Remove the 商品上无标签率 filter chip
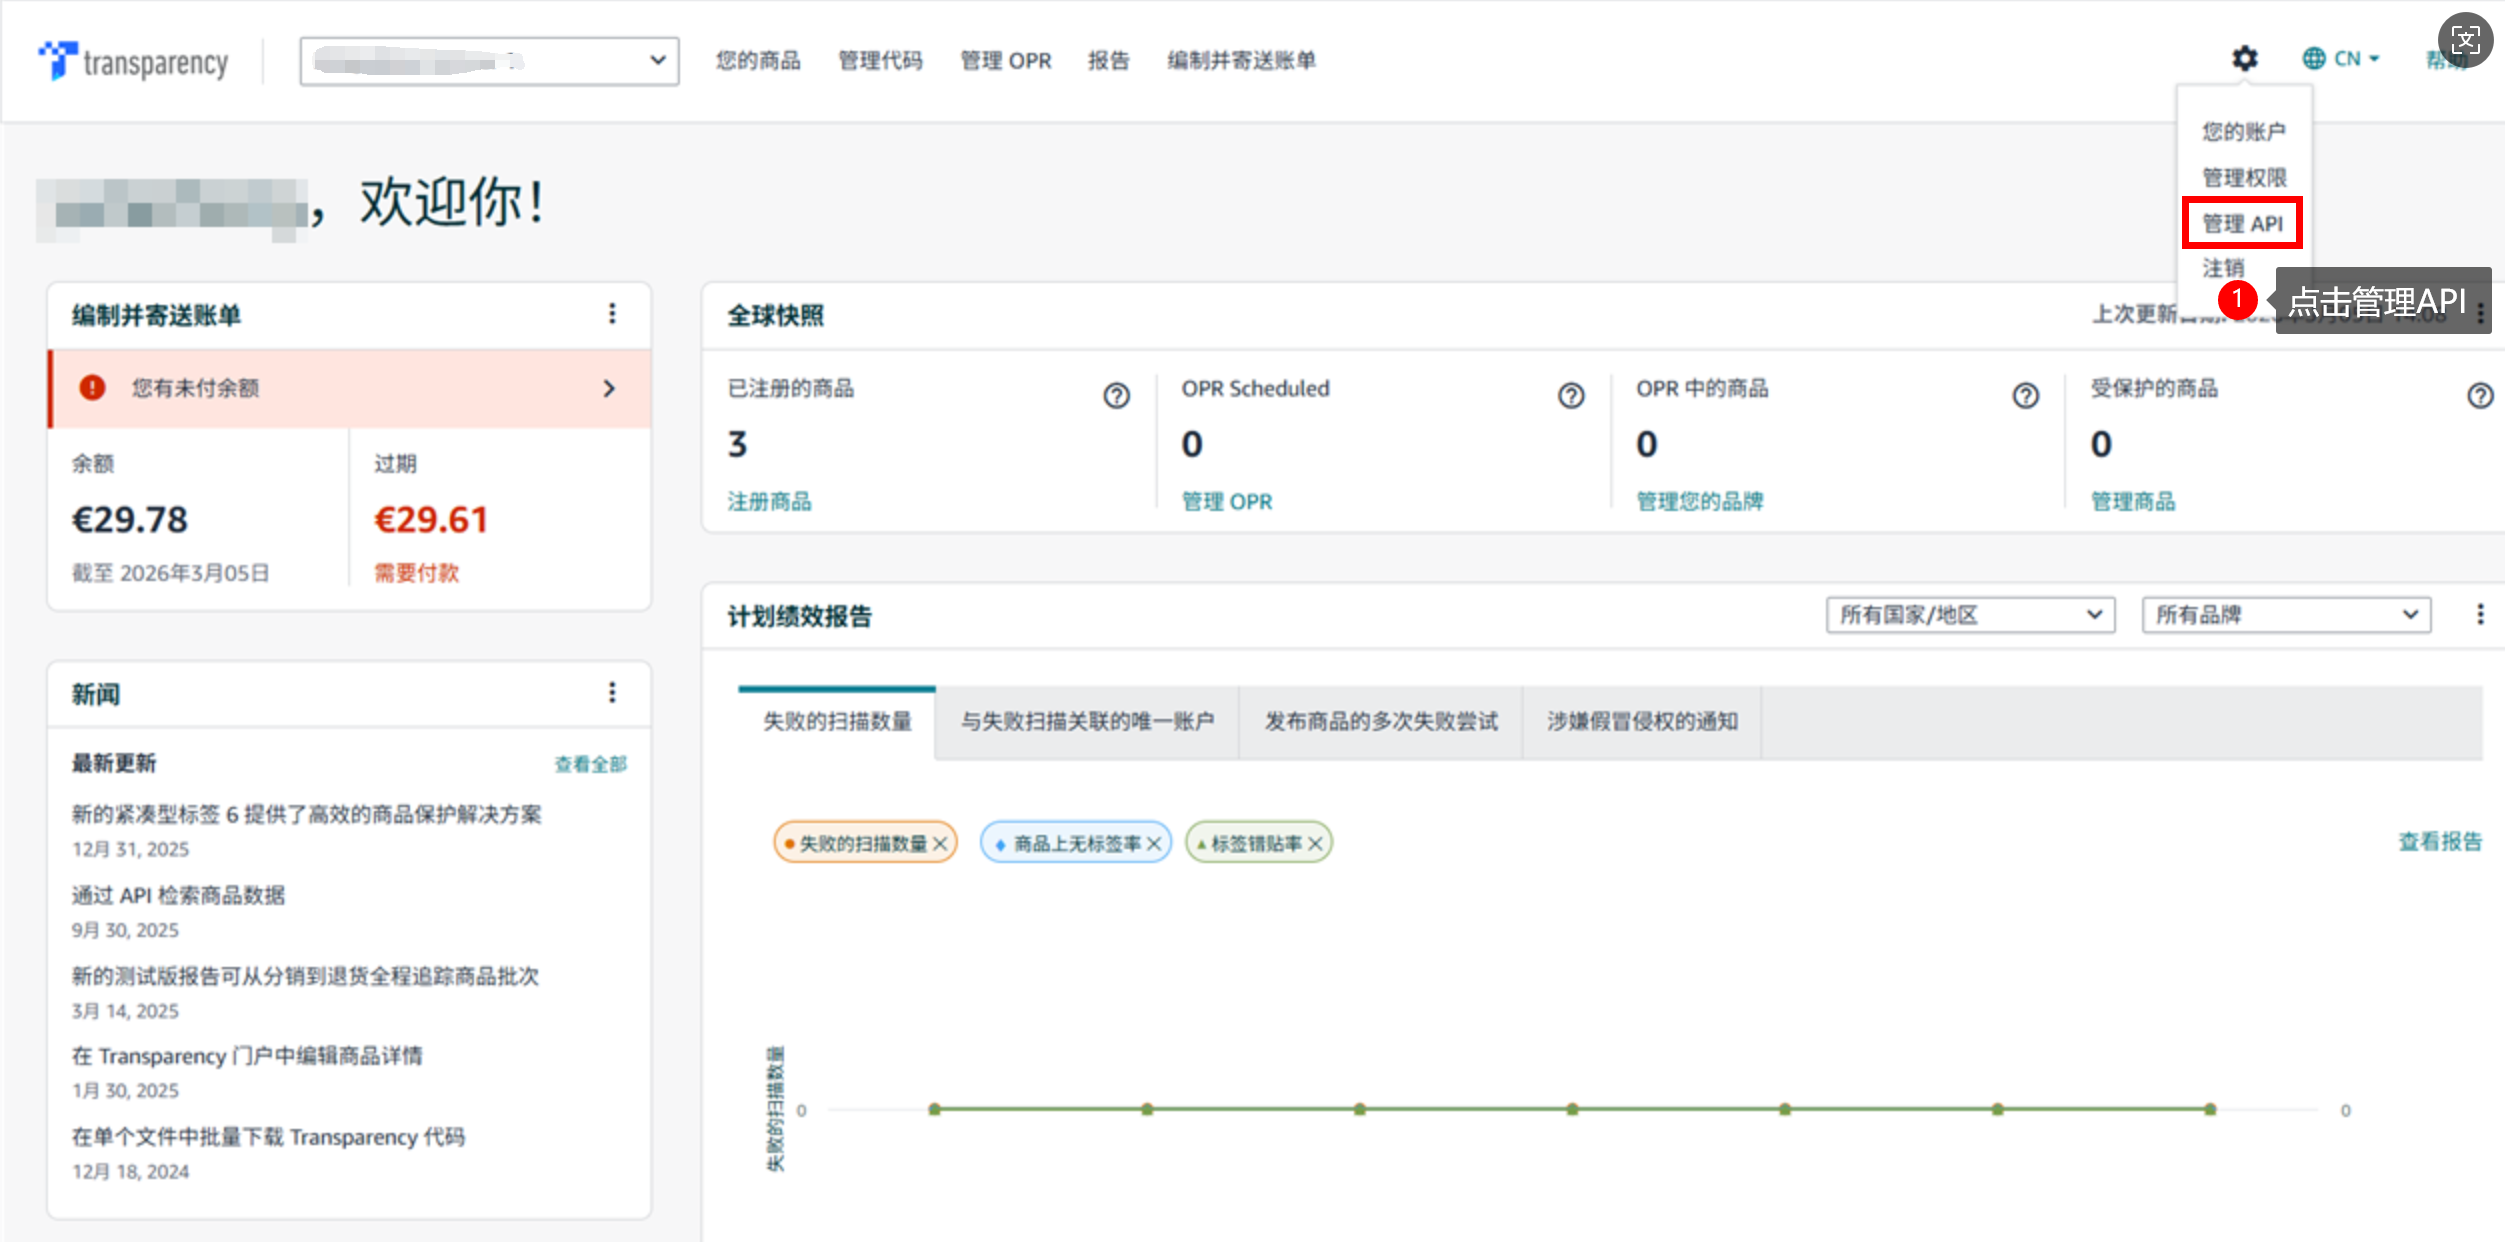The image size is (2505, 1242). (1154, 844)
